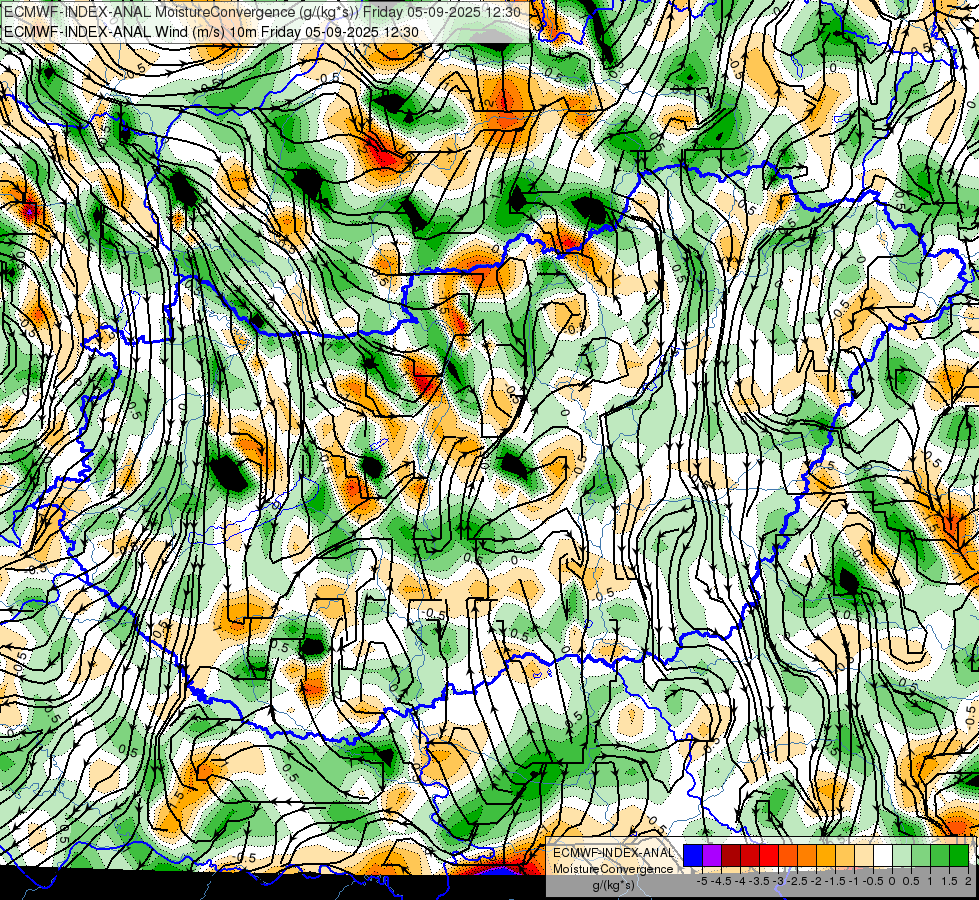
Task: Click the purple legend swatch
Action: point(712,855)
